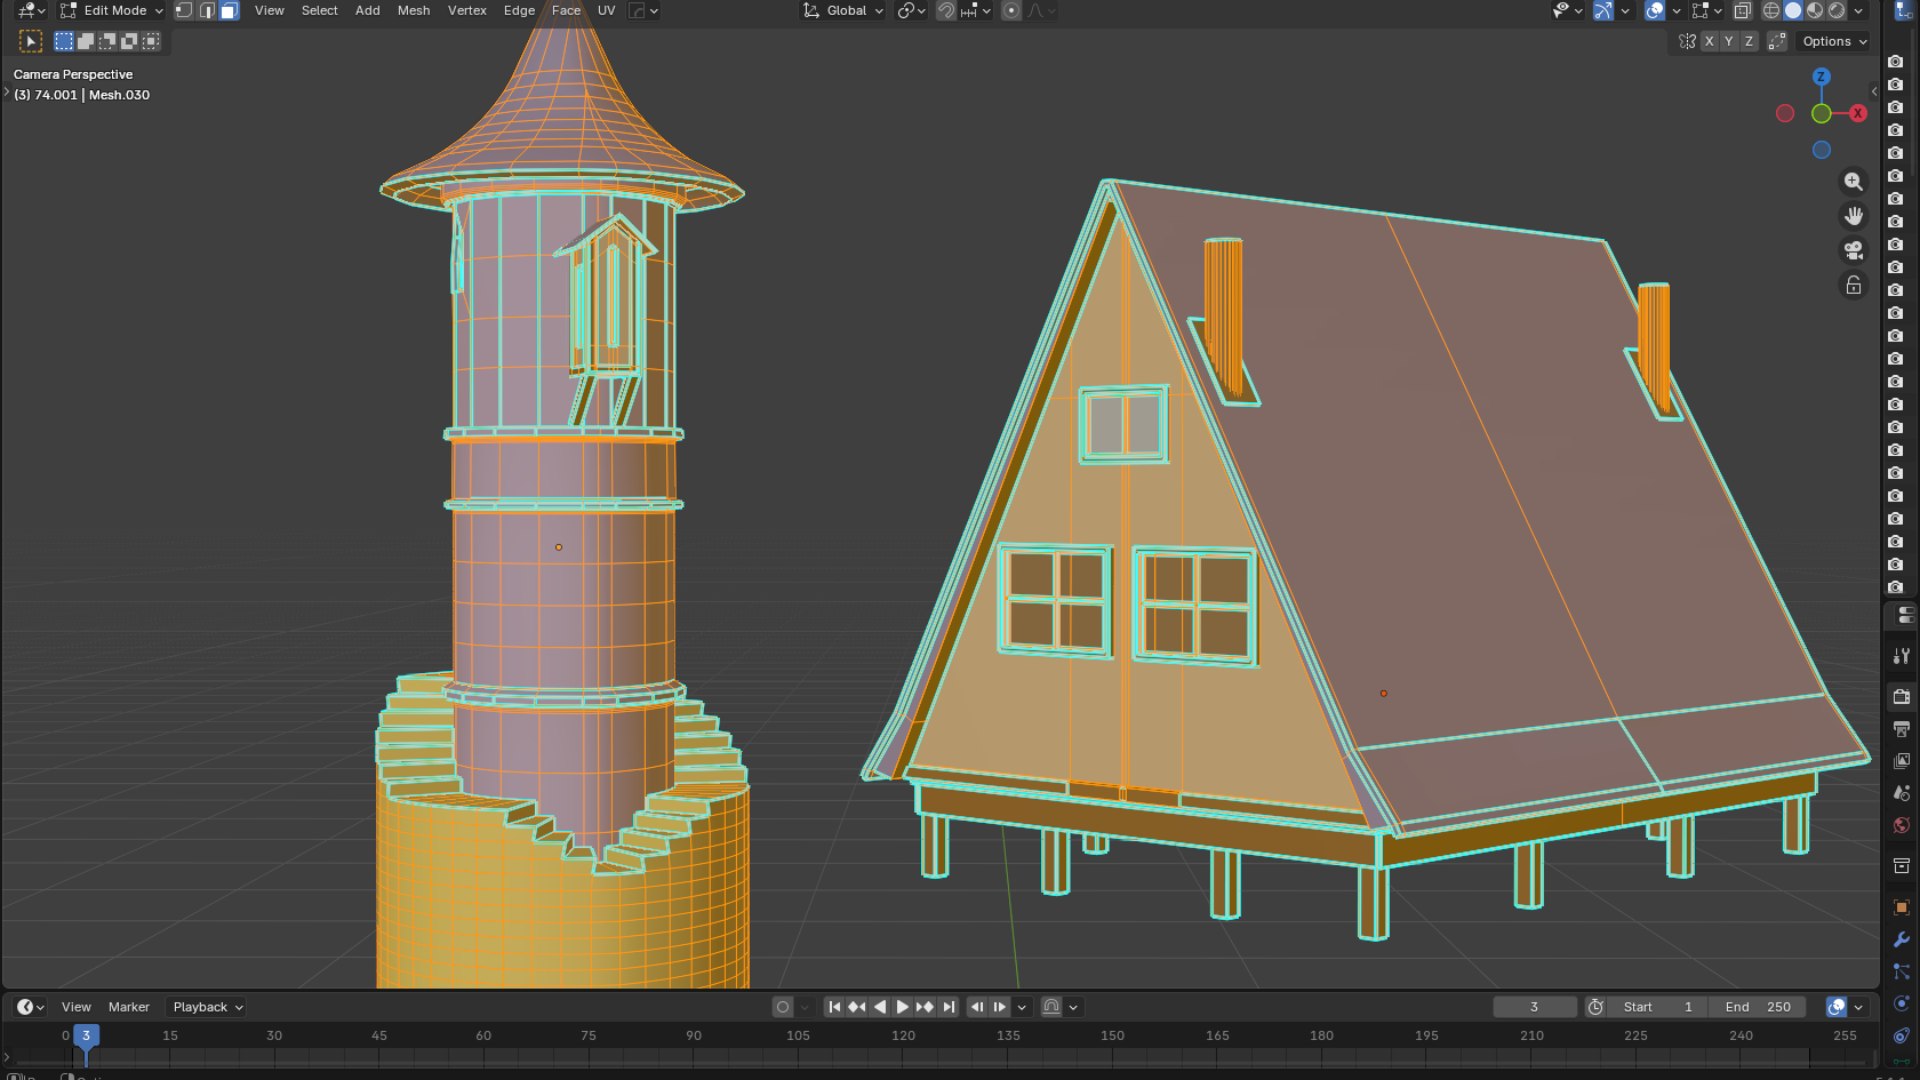The height and width of the screenshot is (1080, 1920).
Task: Expand viewport shading options arrow
Action: [x=1859, y=11]
